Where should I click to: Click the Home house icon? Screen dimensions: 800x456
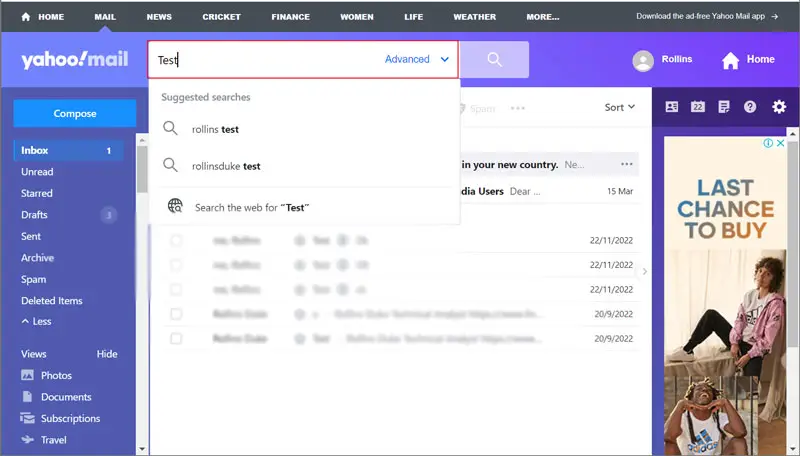[731, 60]
